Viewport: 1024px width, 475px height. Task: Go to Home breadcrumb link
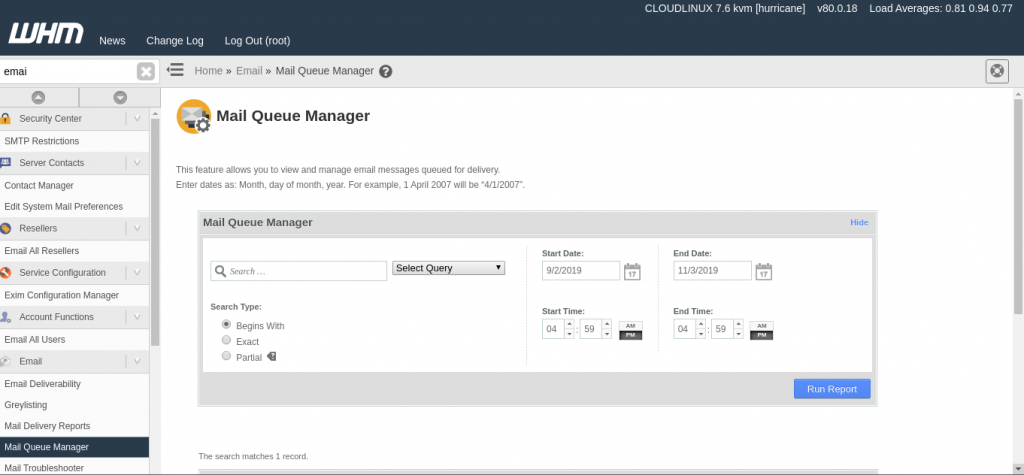pyautogui.click(x=208, y=71)
